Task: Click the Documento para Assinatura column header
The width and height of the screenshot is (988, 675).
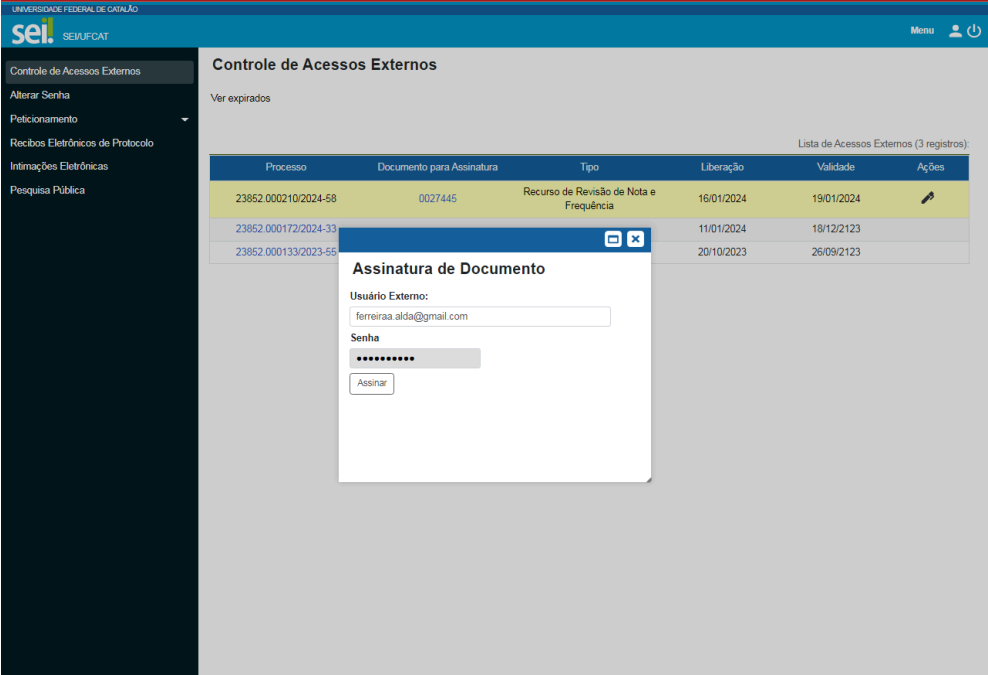Action: pyautogui.click(x=437, y=167)
